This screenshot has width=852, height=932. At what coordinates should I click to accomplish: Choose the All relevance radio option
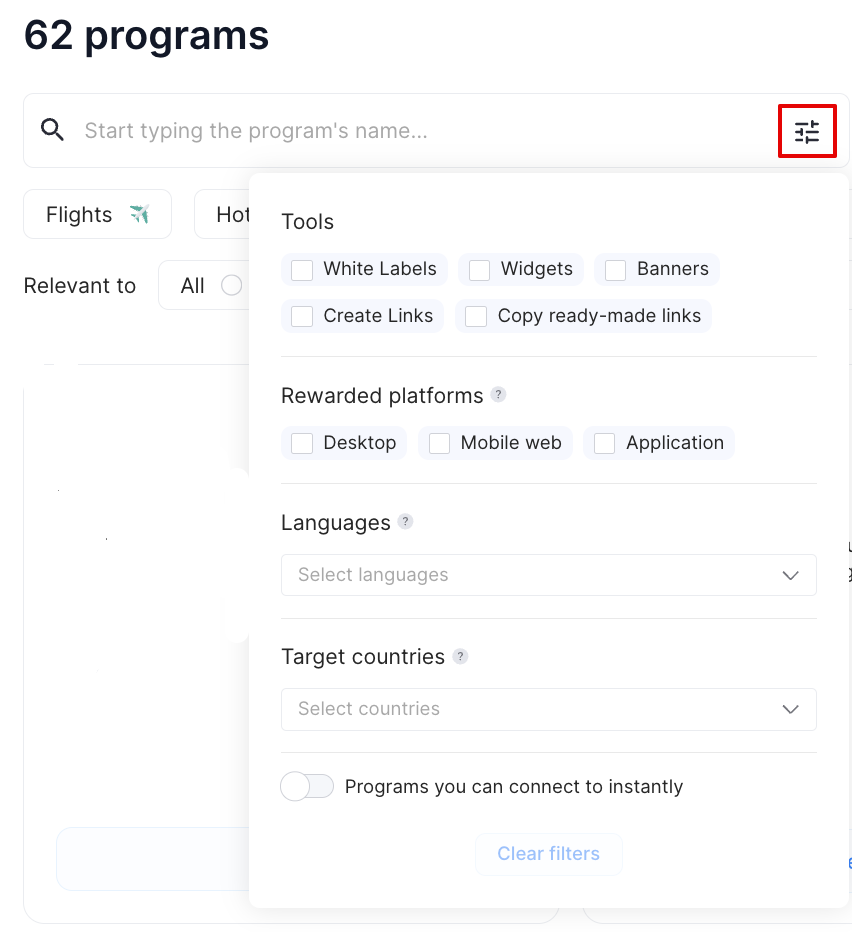231,286
